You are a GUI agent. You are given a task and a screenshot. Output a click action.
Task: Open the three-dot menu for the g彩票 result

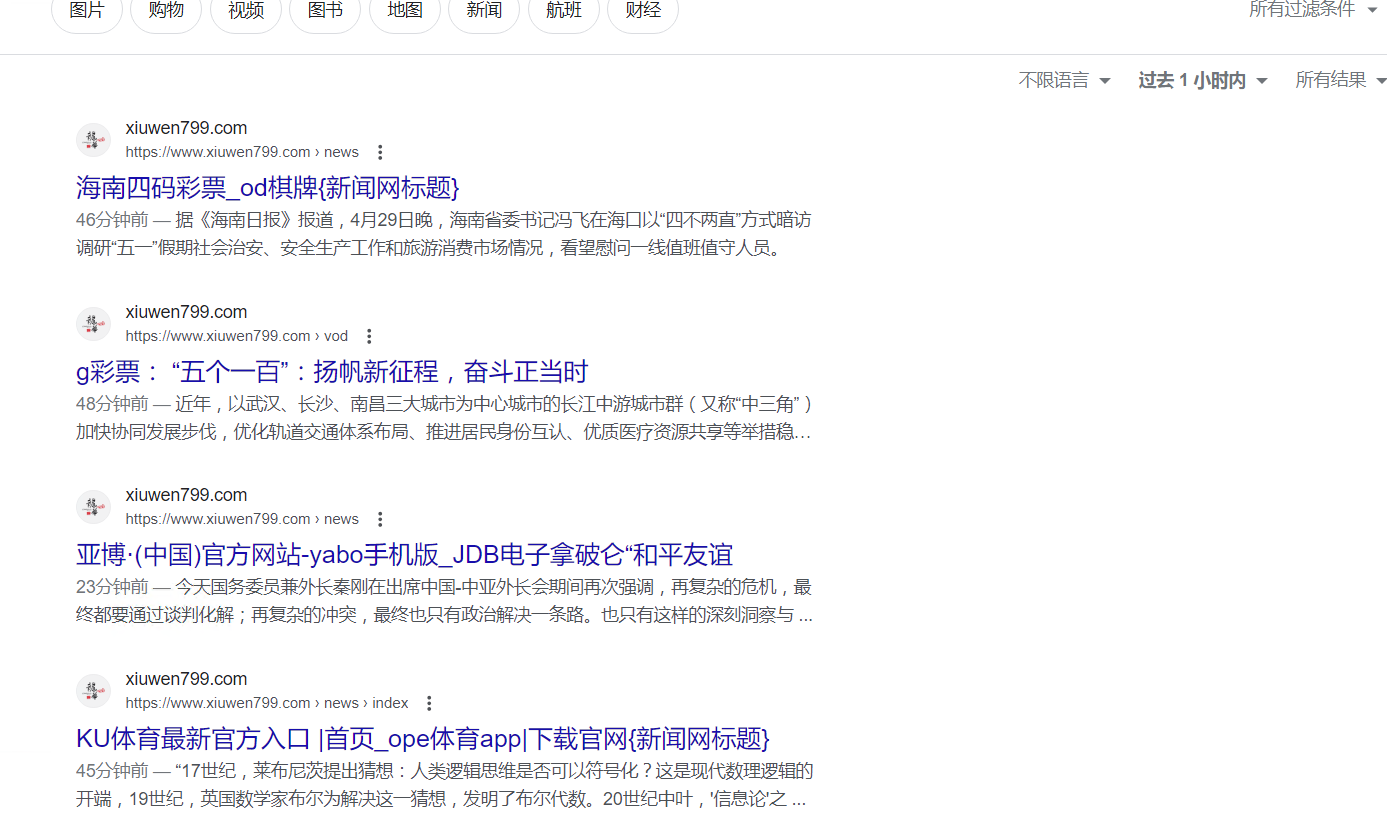pos(369,336)
